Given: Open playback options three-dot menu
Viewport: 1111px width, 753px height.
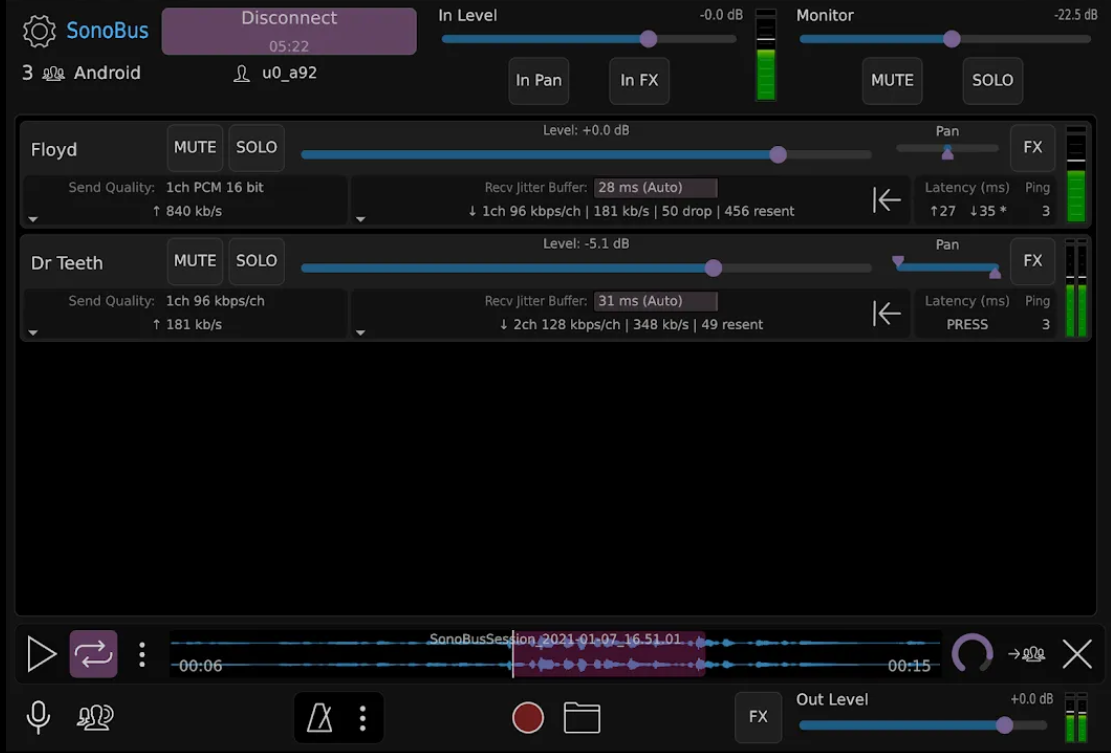Looking at the screenshot, I should point(142,654).
